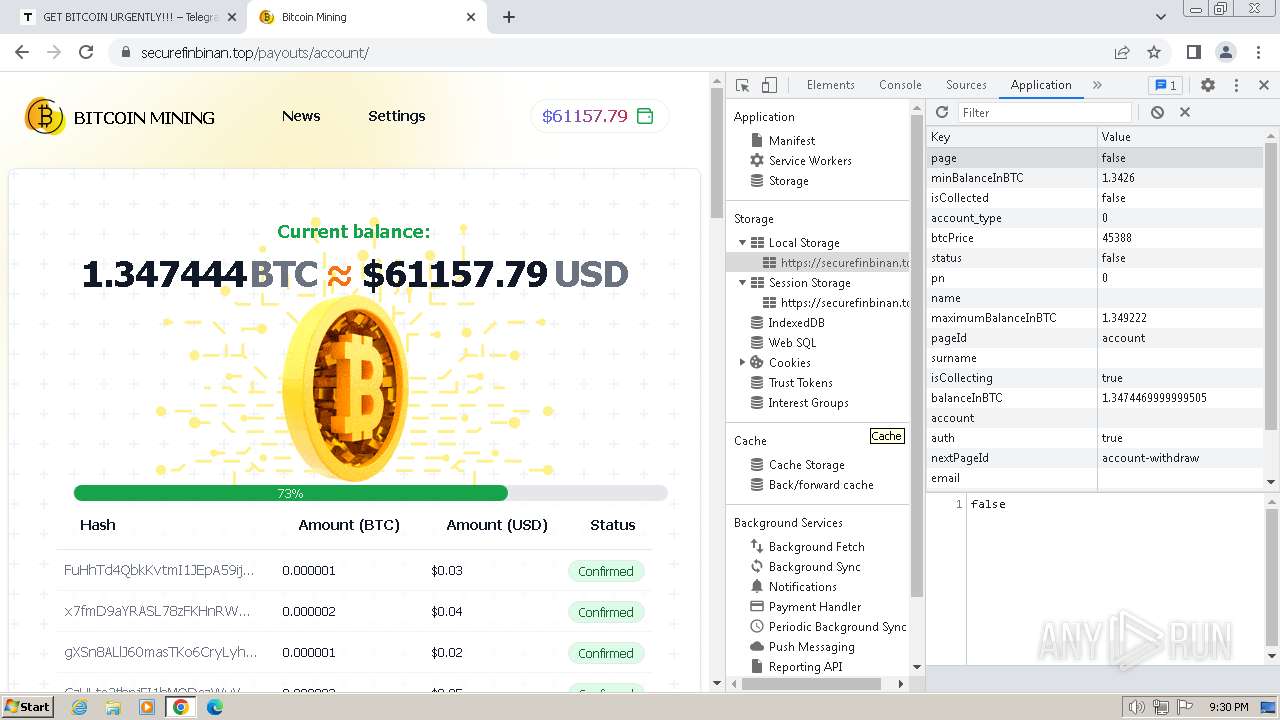Viewport: 1280px width, 720px height.
Task: Go back in browser history
Action: coord(22,52)
